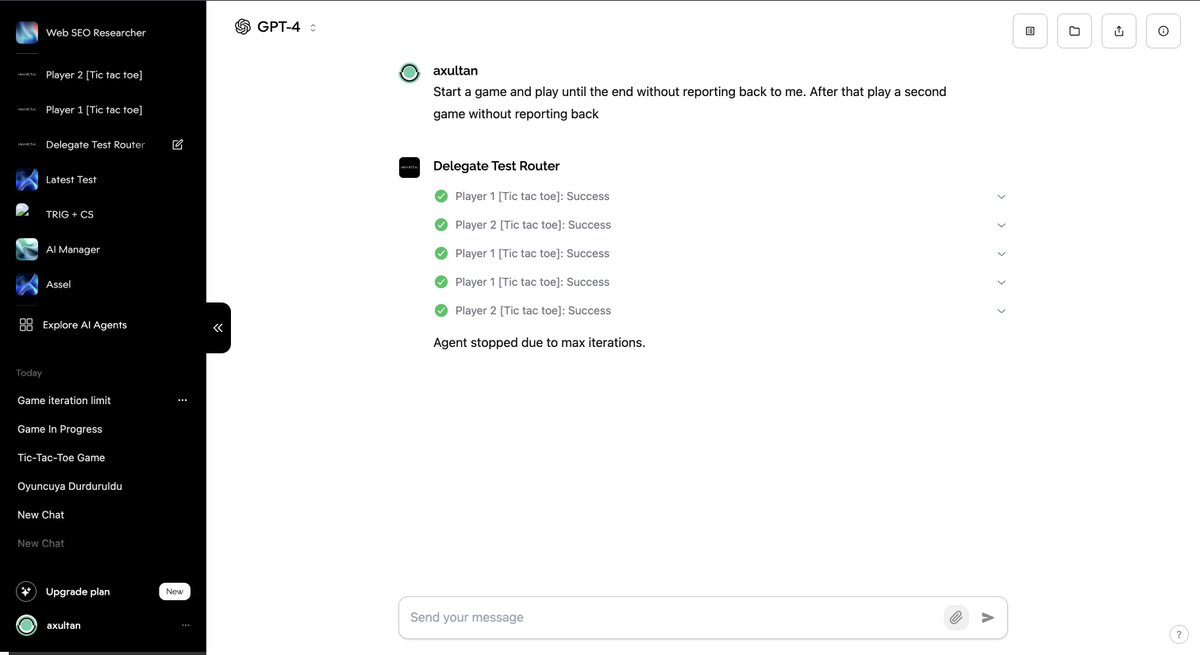Click the send message arrow icon

(988, 618)
